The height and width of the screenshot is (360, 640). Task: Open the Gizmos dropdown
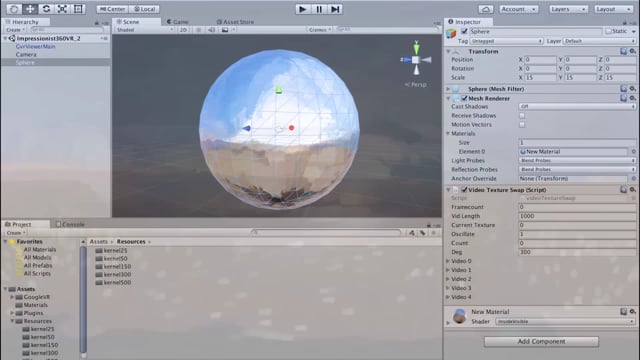tap(320, 30)
